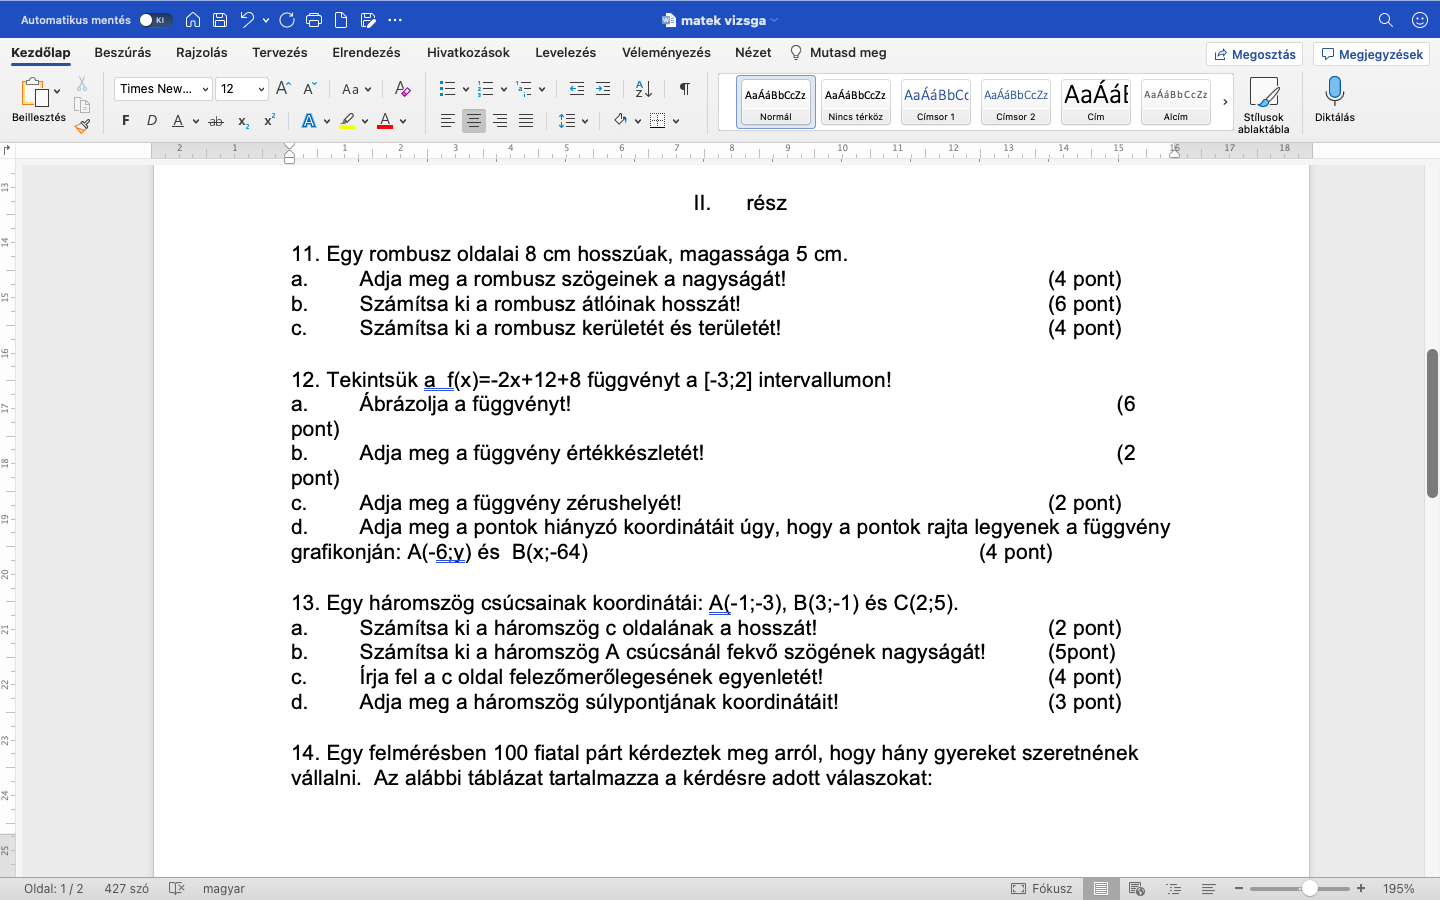Open the Times New Roman font dropdown
The height and width of the screenshot is (900, 1440).
[163, 89]
